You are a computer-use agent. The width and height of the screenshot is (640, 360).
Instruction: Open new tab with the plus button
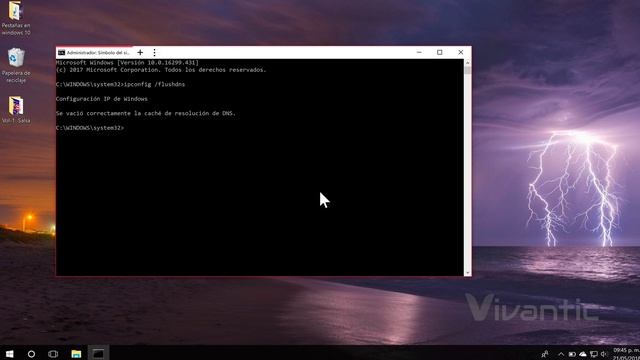140,52
